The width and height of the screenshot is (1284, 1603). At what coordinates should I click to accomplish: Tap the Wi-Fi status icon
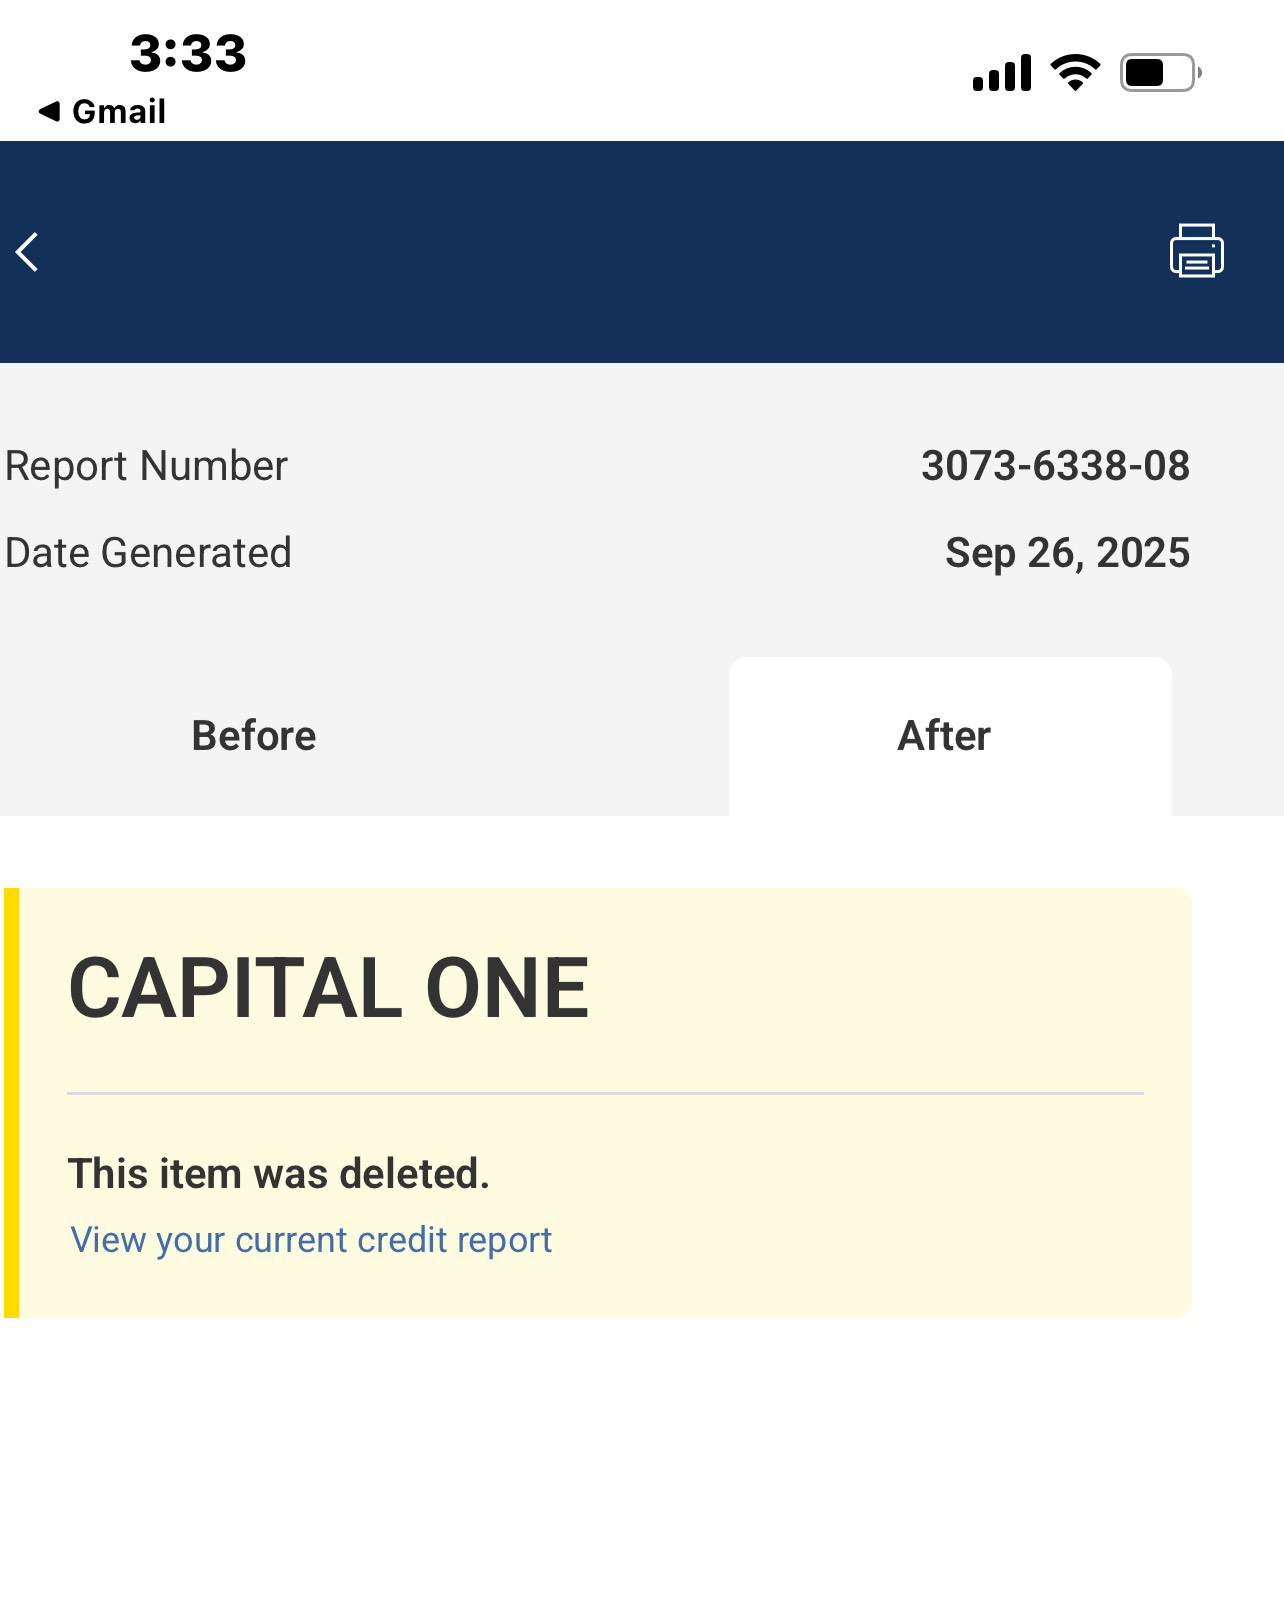[1075, 72]
